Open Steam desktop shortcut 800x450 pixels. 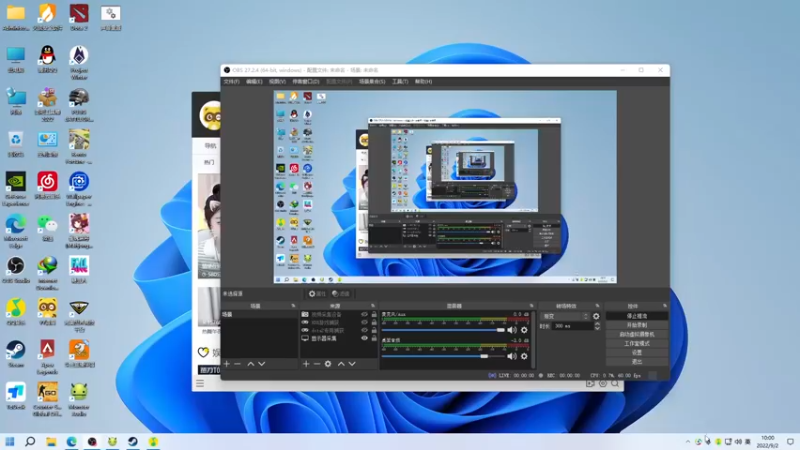tap(16, 354)
